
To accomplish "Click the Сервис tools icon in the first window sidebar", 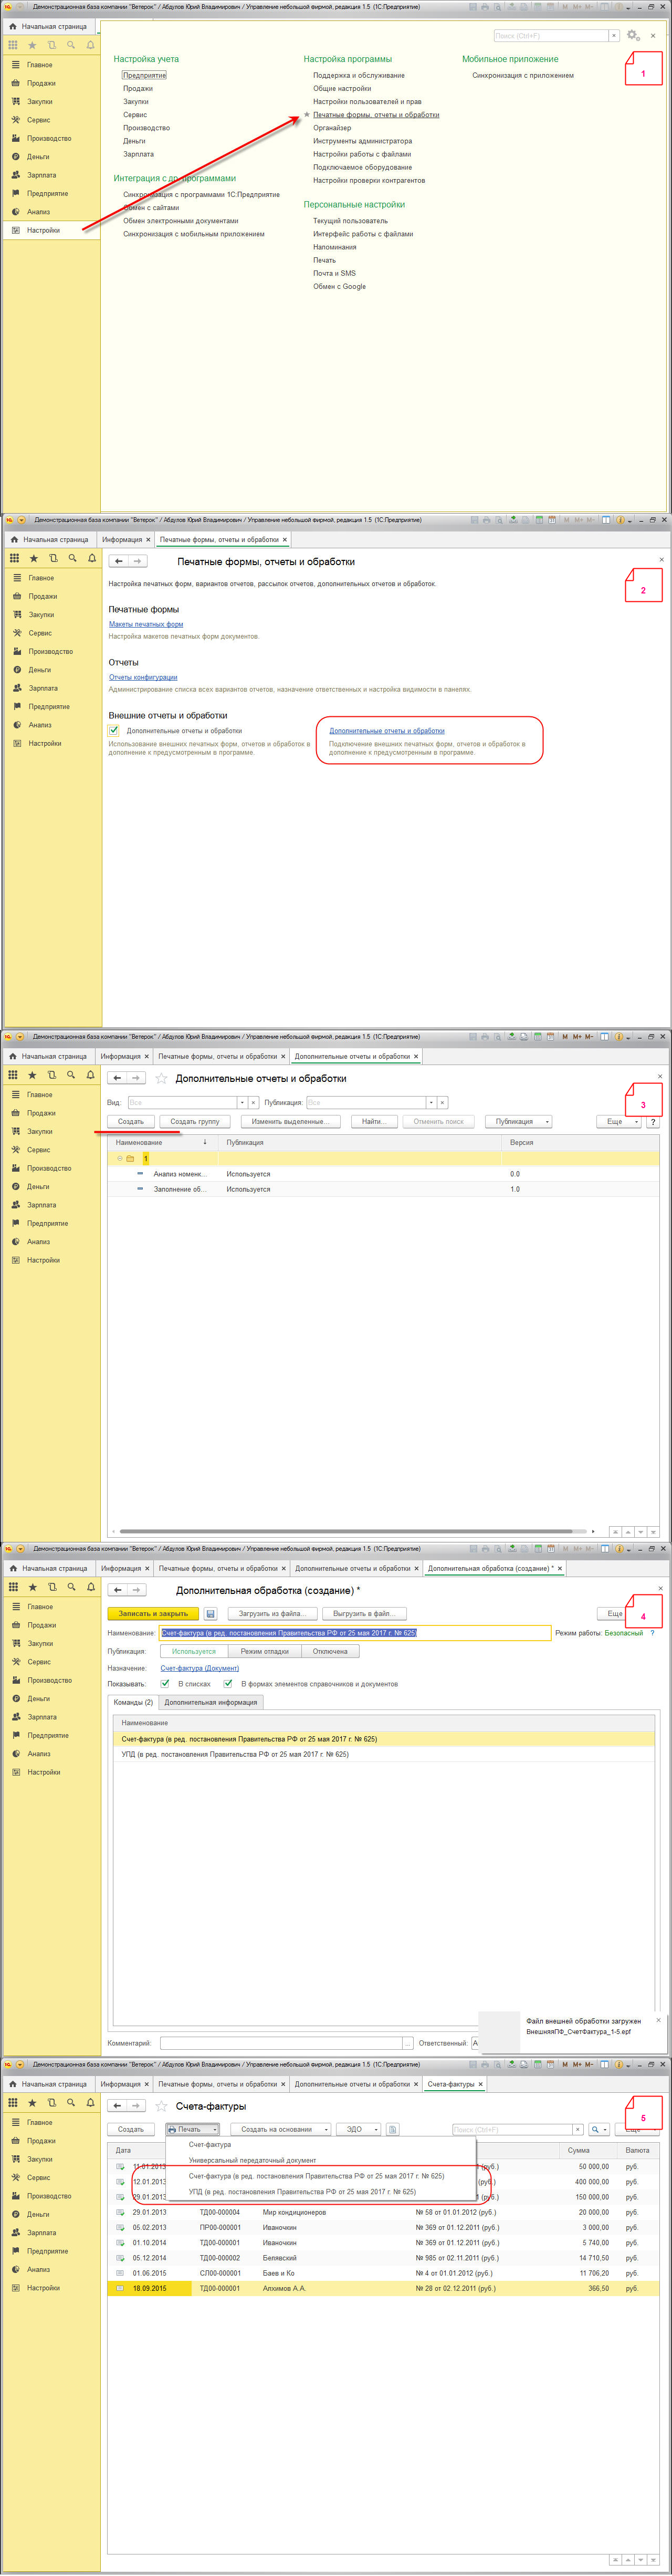I will point(15,120).
